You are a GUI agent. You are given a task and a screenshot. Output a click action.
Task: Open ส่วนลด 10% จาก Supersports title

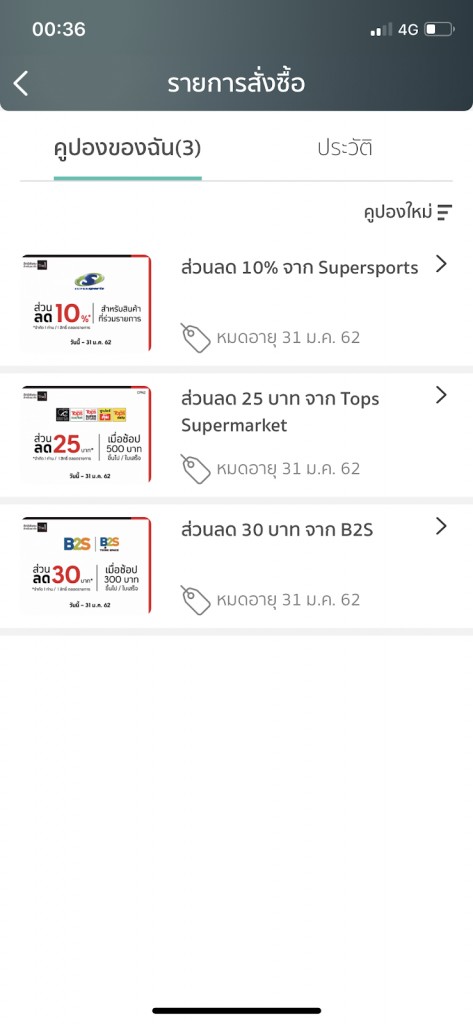click(x=299, y=268)
